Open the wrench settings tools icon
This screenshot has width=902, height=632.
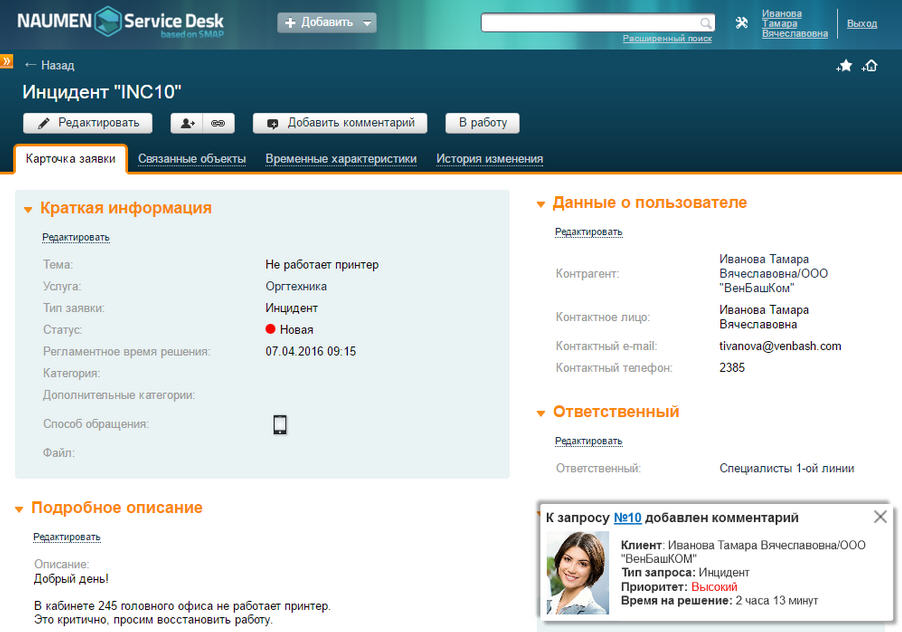tap(742, 23)
